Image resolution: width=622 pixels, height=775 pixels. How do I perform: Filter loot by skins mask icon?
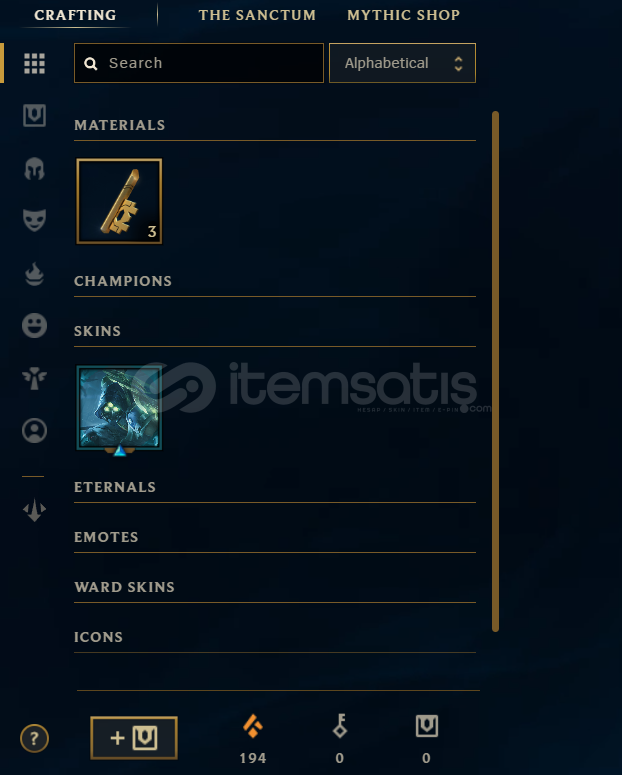35,220
